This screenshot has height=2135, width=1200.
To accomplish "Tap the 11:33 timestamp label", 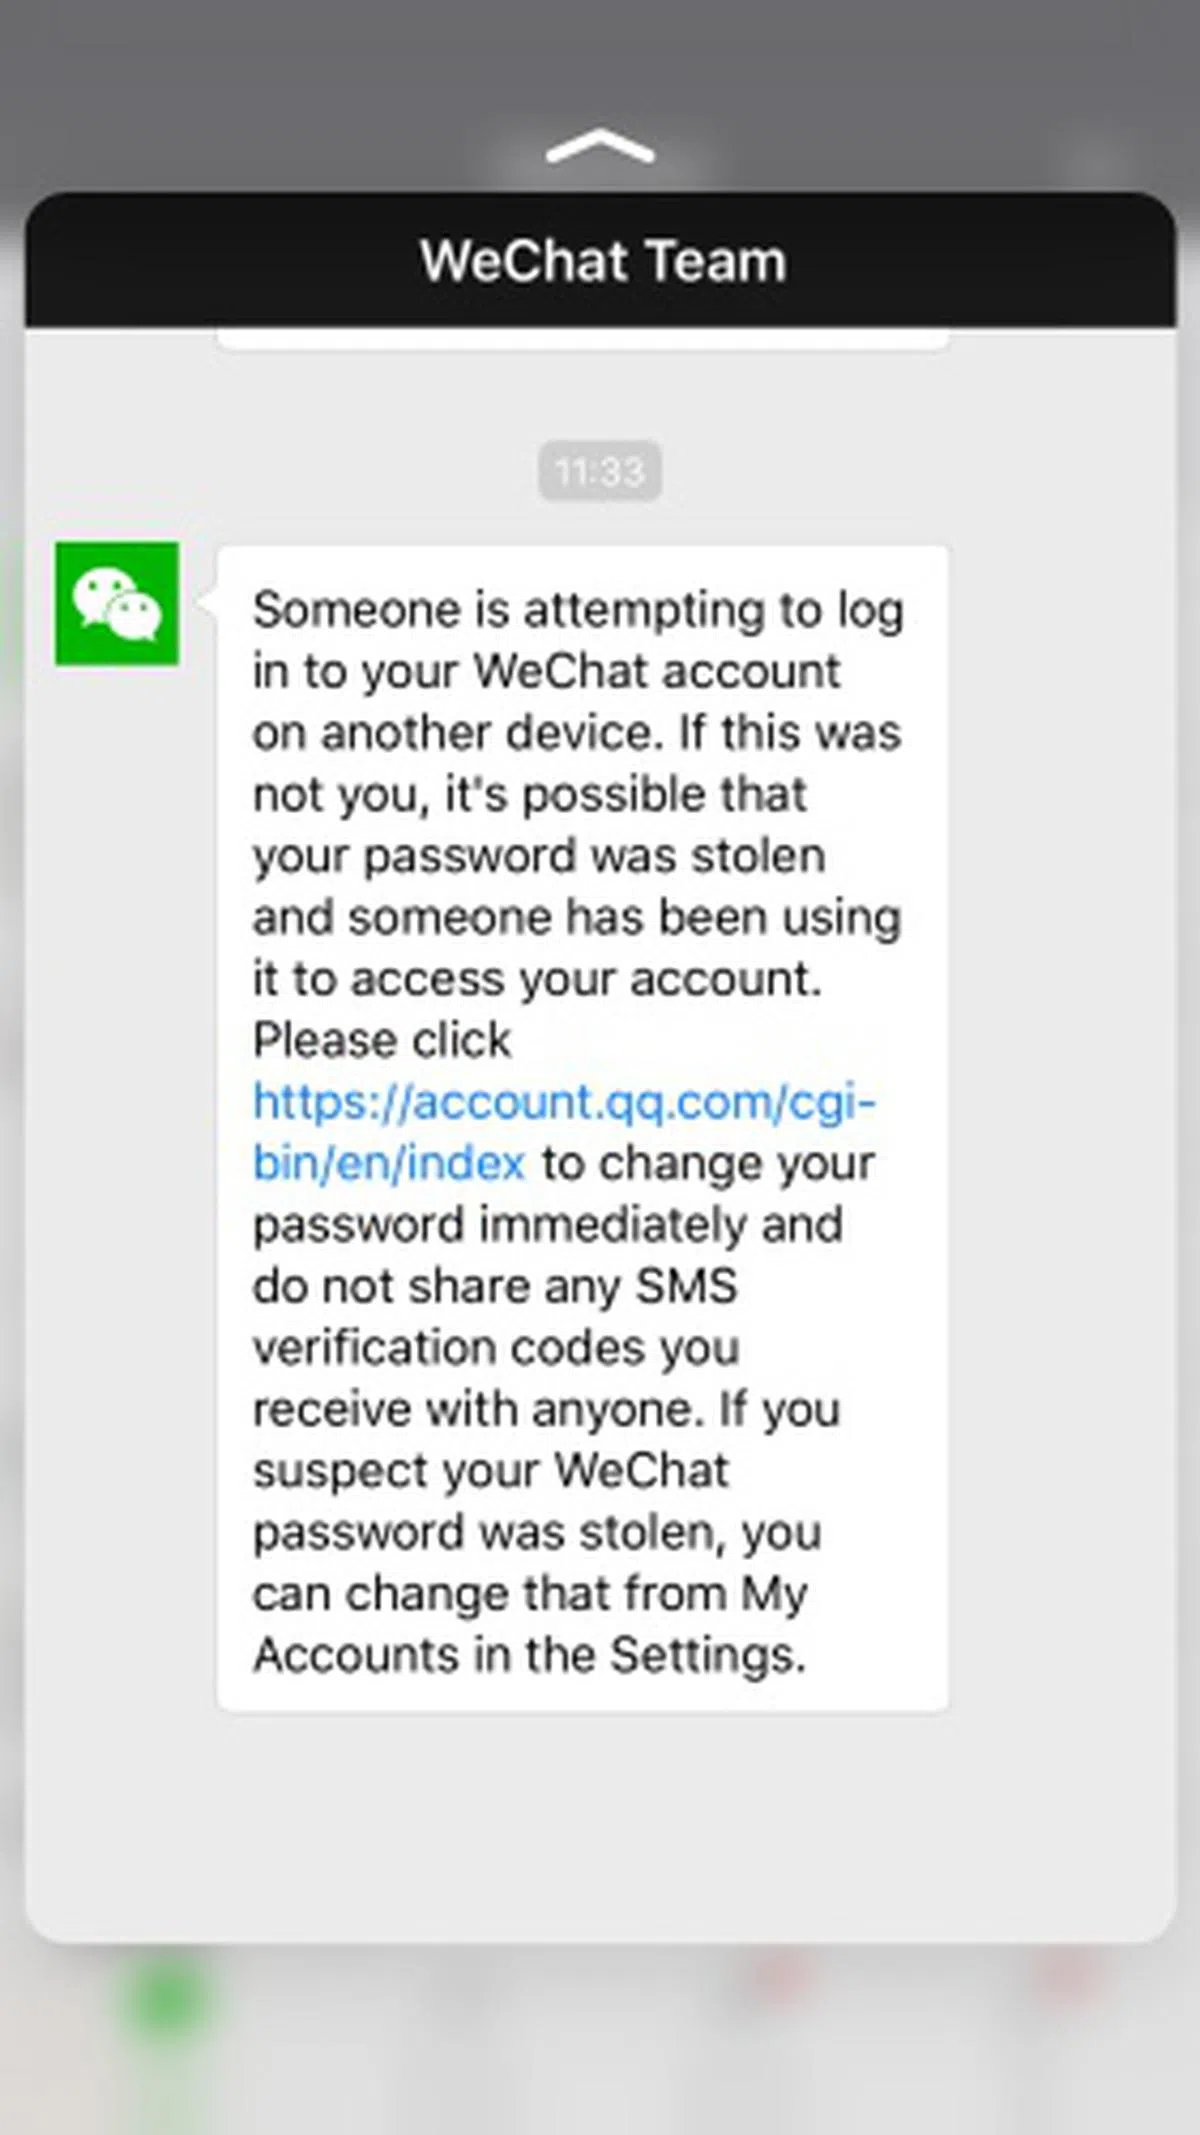I will pyautogui.click(x=599, y=471).
